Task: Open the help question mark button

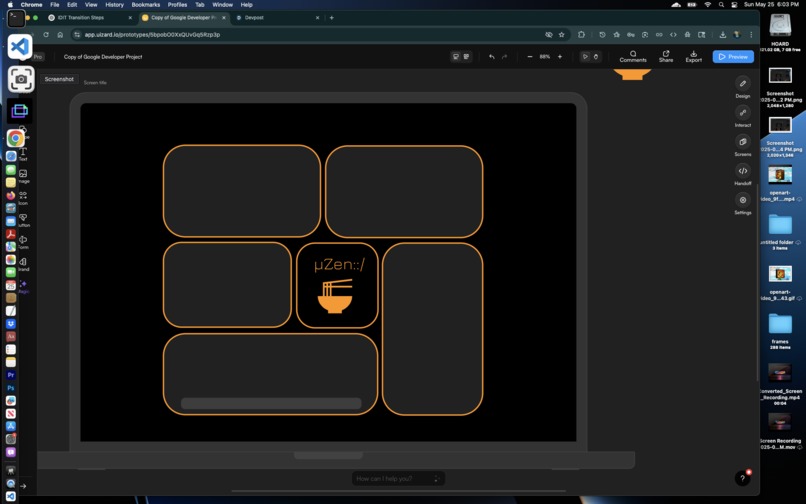Action: tap(742, 478)
